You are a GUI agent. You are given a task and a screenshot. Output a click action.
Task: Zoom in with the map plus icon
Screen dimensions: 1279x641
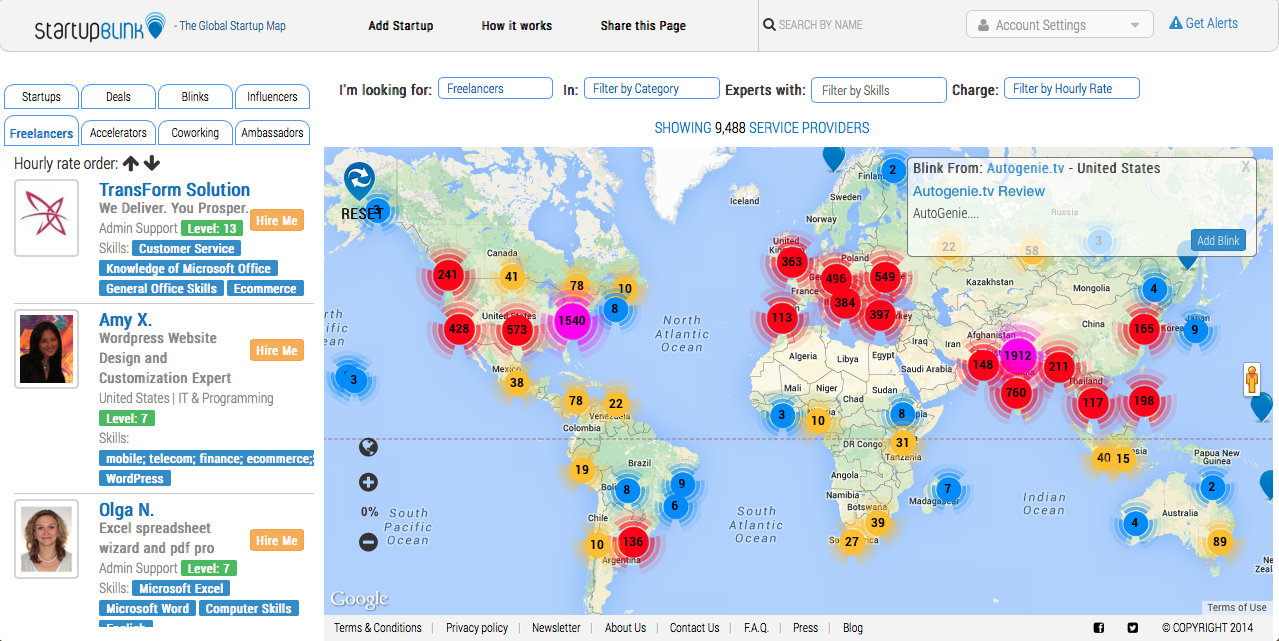pos(368,482)
